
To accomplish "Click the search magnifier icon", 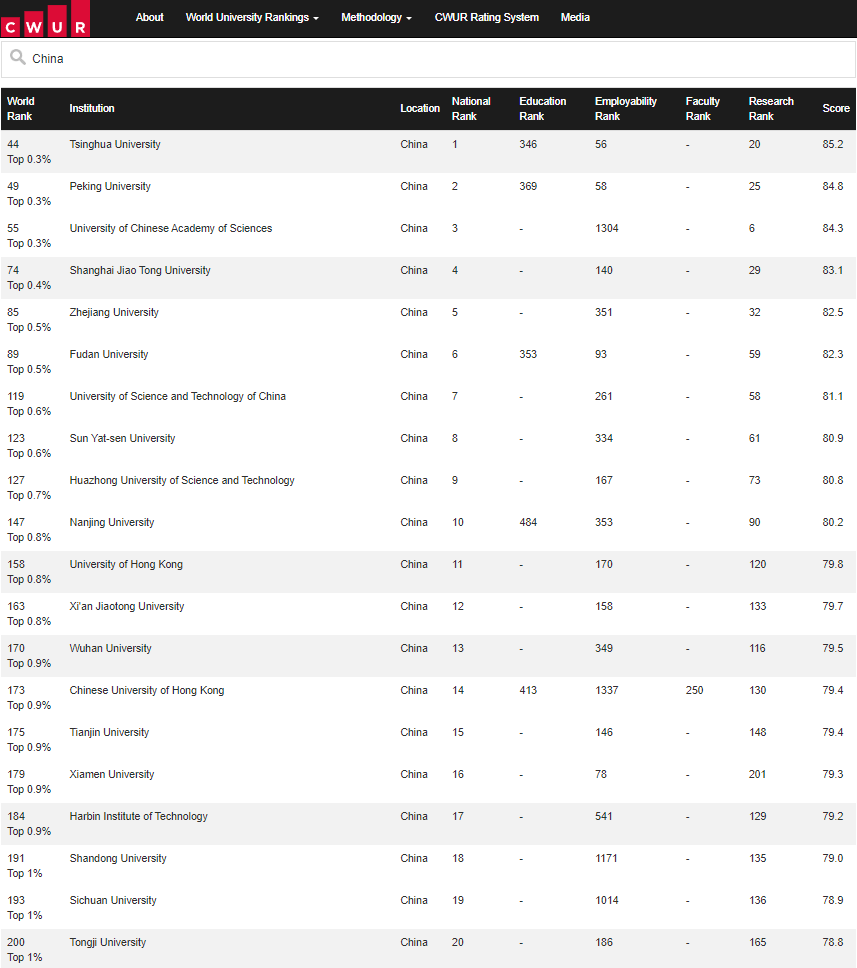I will coord(18,57).
